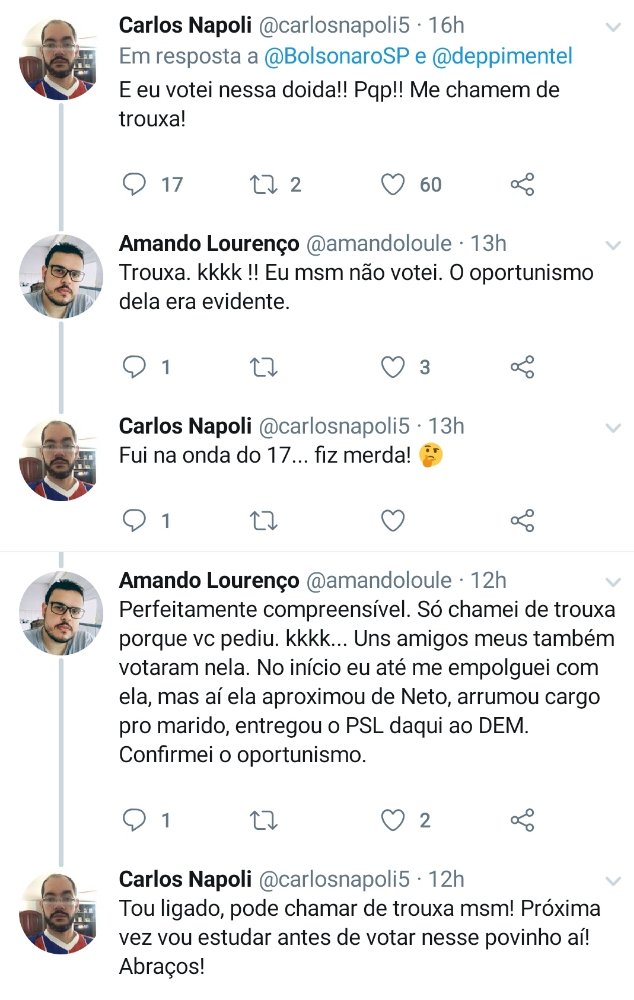Retweet the 'Perfeitamente compreensível' tweet
The height and width of the screenshot is (1000, 634).
262,821
